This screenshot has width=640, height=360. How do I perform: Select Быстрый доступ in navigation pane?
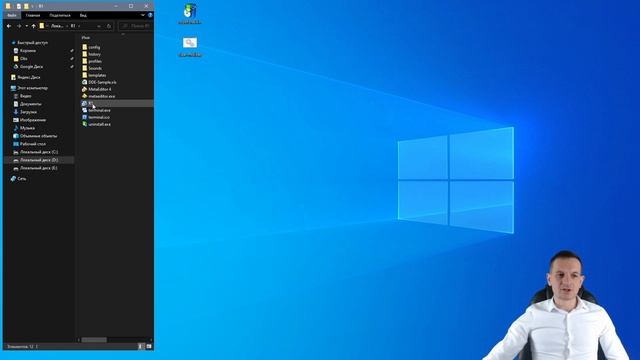click(32, 42)
